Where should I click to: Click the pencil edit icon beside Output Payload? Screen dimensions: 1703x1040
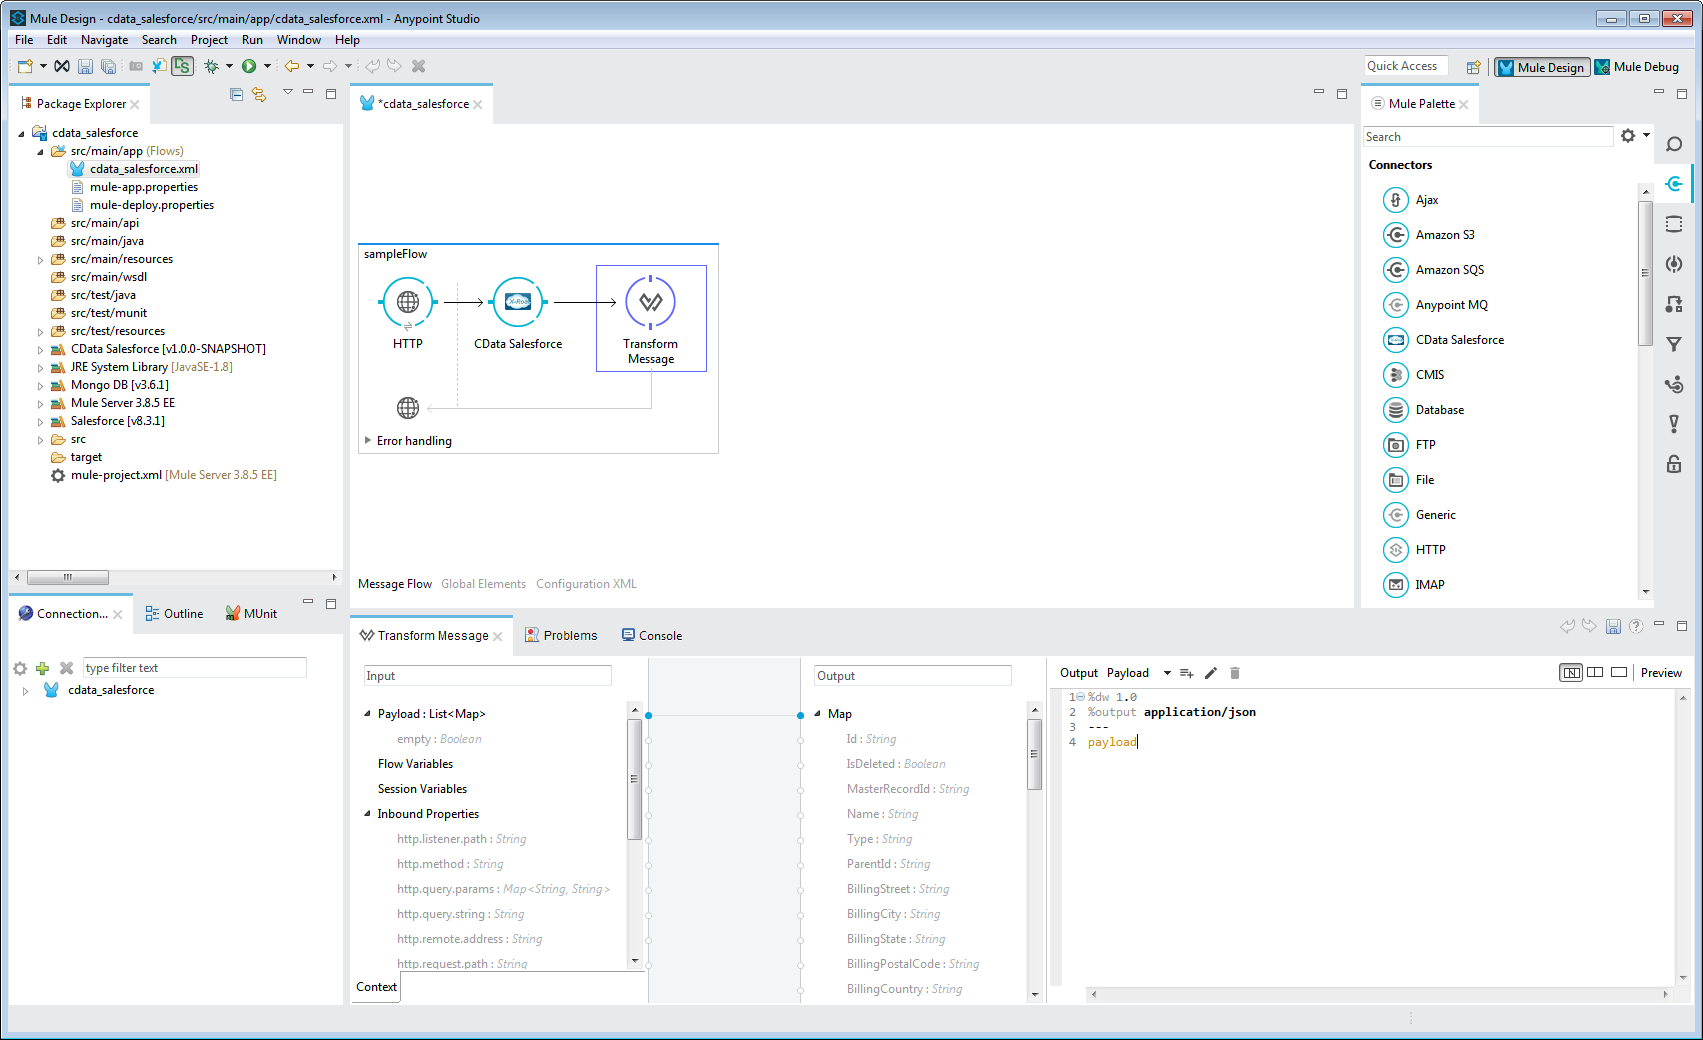coord(1211,673)
